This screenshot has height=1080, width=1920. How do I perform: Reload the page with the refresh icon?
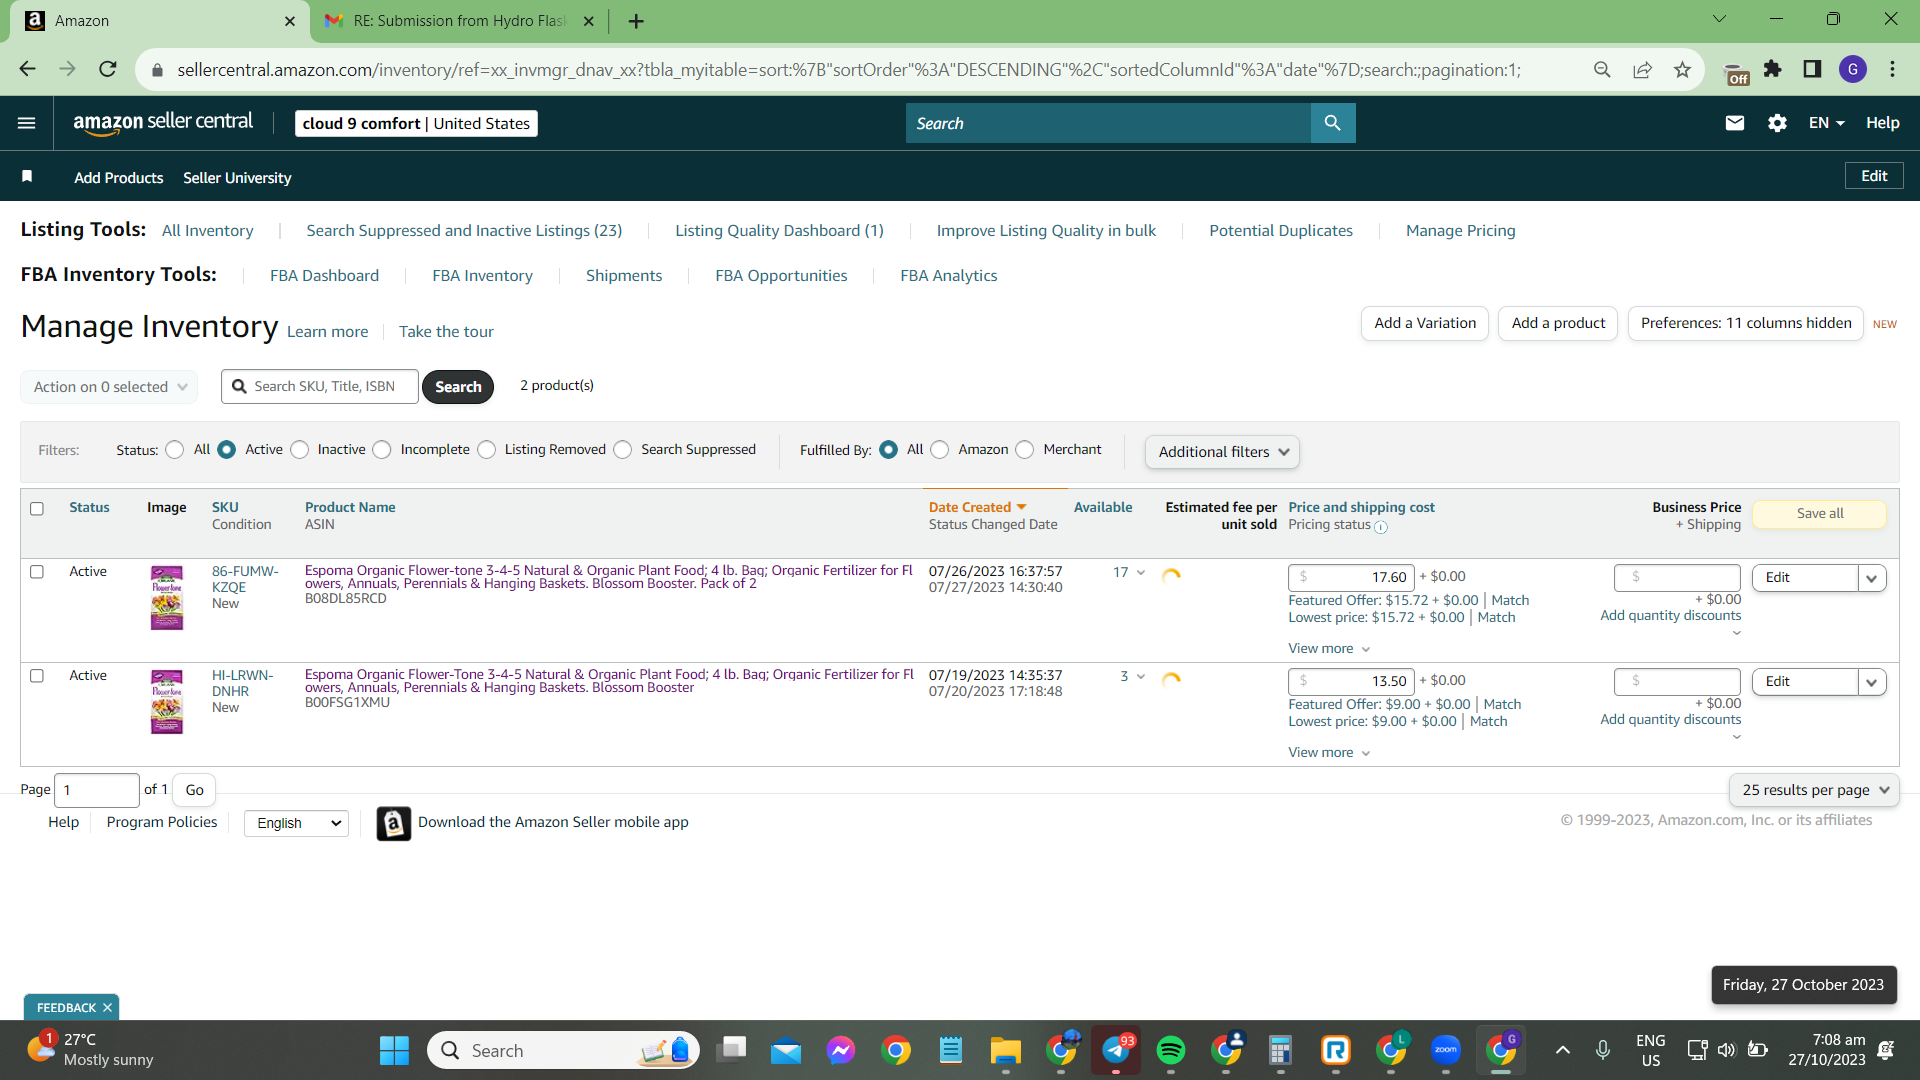[x=108, y=69]
